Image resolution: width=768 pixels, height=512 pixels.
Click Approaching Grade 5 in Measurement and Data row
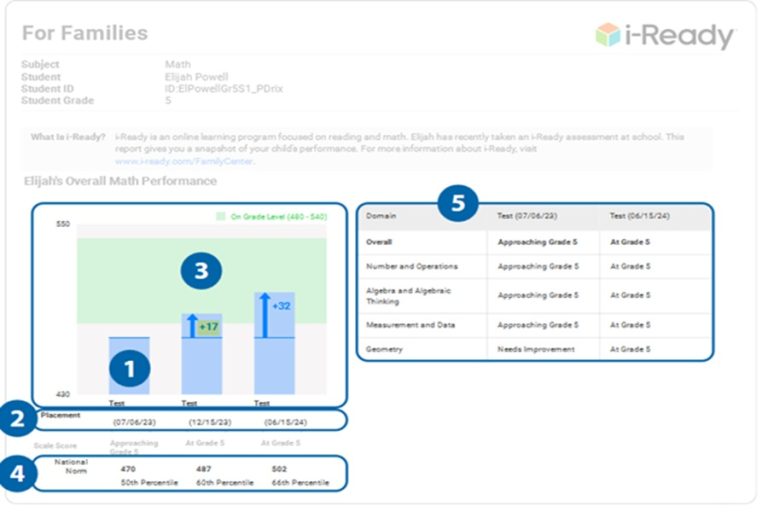click(538, 325)
